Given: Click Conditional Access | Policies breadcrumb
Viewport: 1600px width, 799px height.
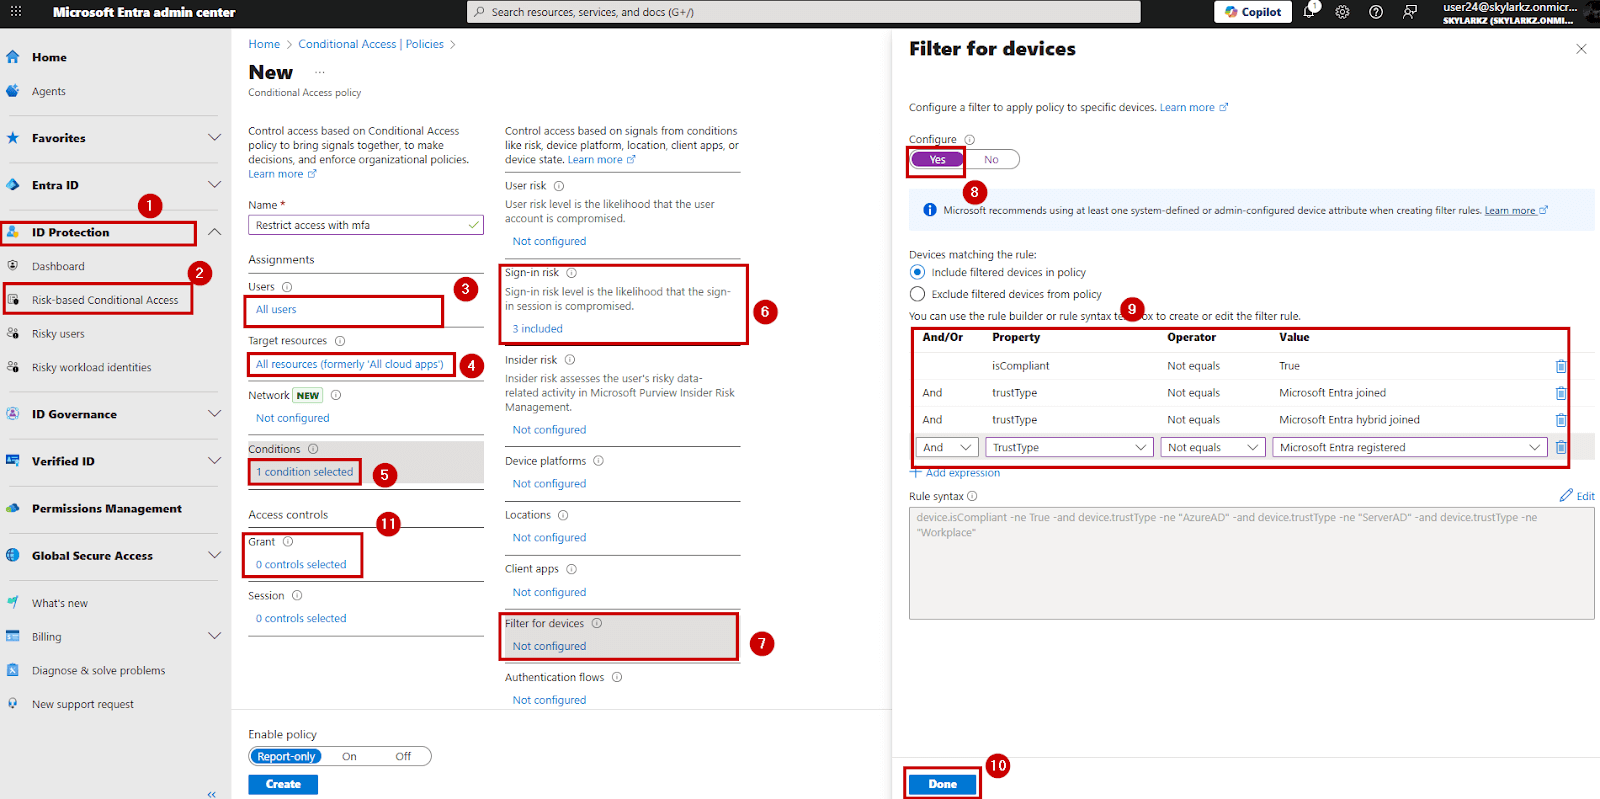Looking at the screenshot, I should tap(371, 44).
